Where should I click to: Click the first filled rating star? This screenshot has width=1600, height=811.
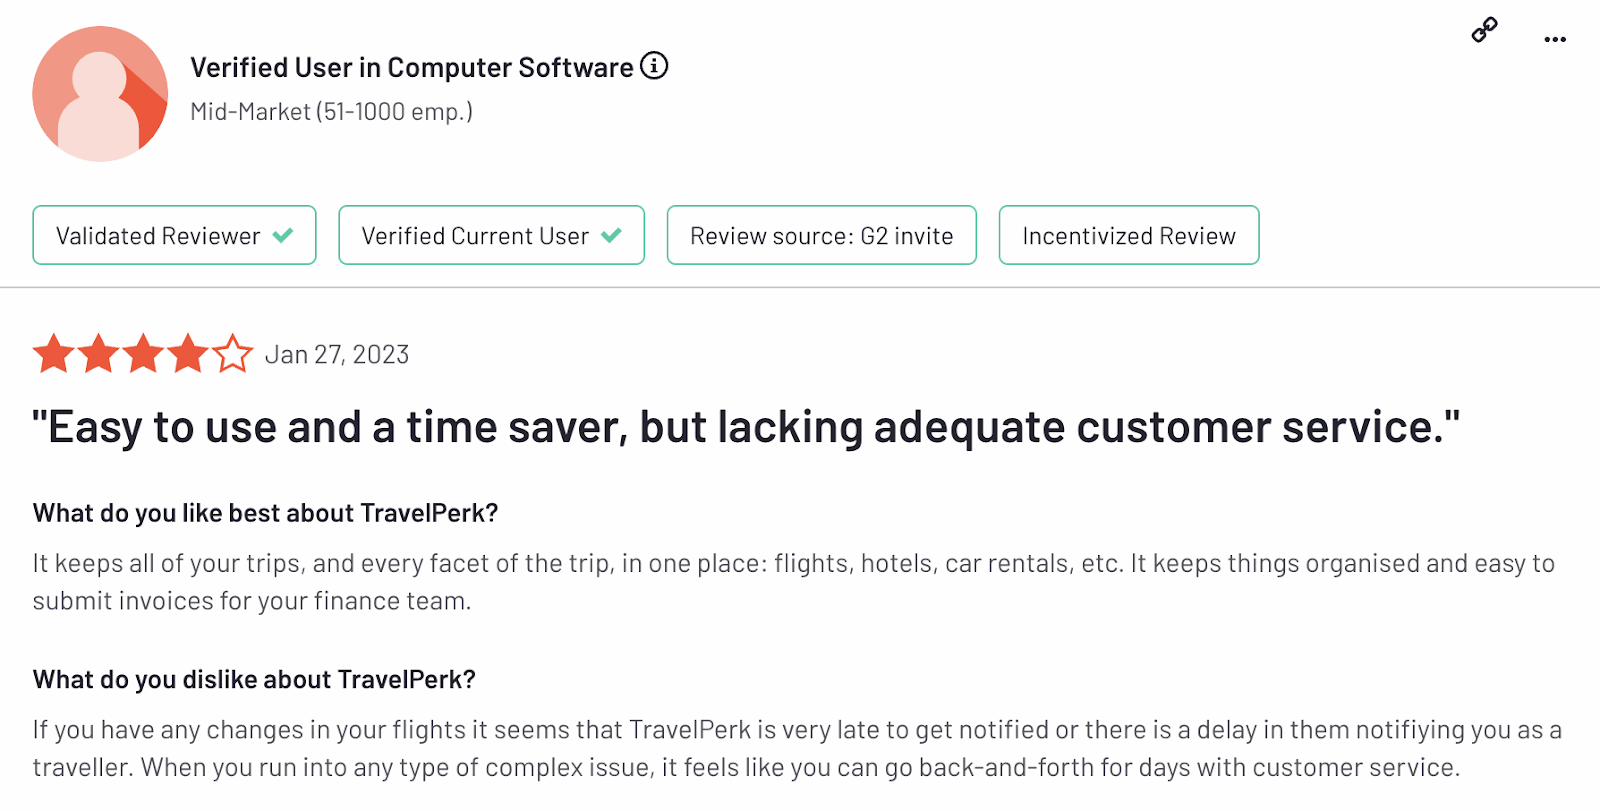click(x=53, y=354)
